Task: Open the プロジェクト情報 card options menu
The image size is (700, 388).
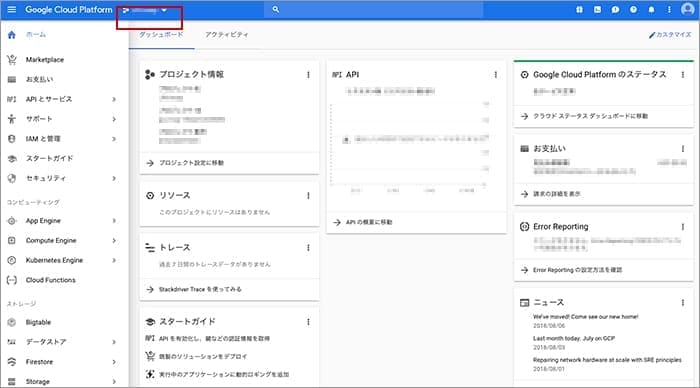Action: coord(308,75)
